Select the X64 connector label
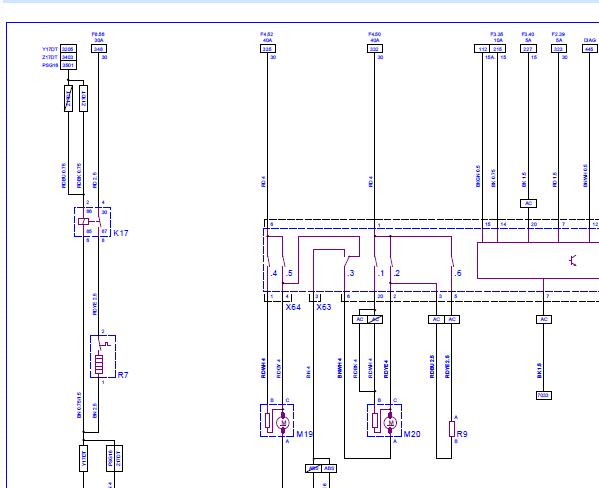This screenshot has width=599, height=488. [293, 307]
